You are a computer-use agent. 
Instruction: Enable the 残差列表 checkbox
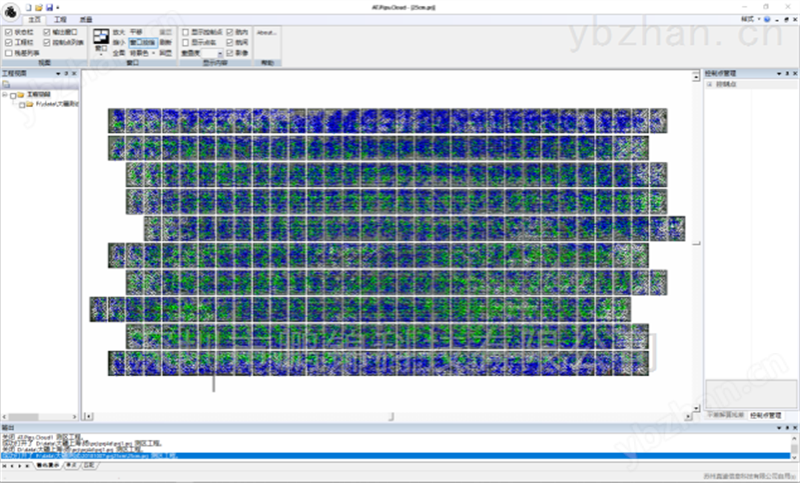coord(8,53)
